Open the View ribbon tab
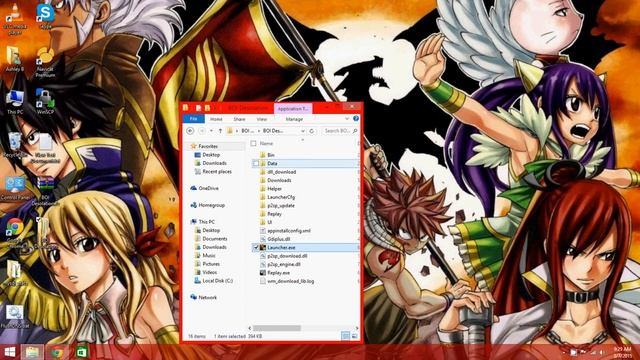Viewport: 640px width, 360px height. pyautogui.click(x=262, y=119)
